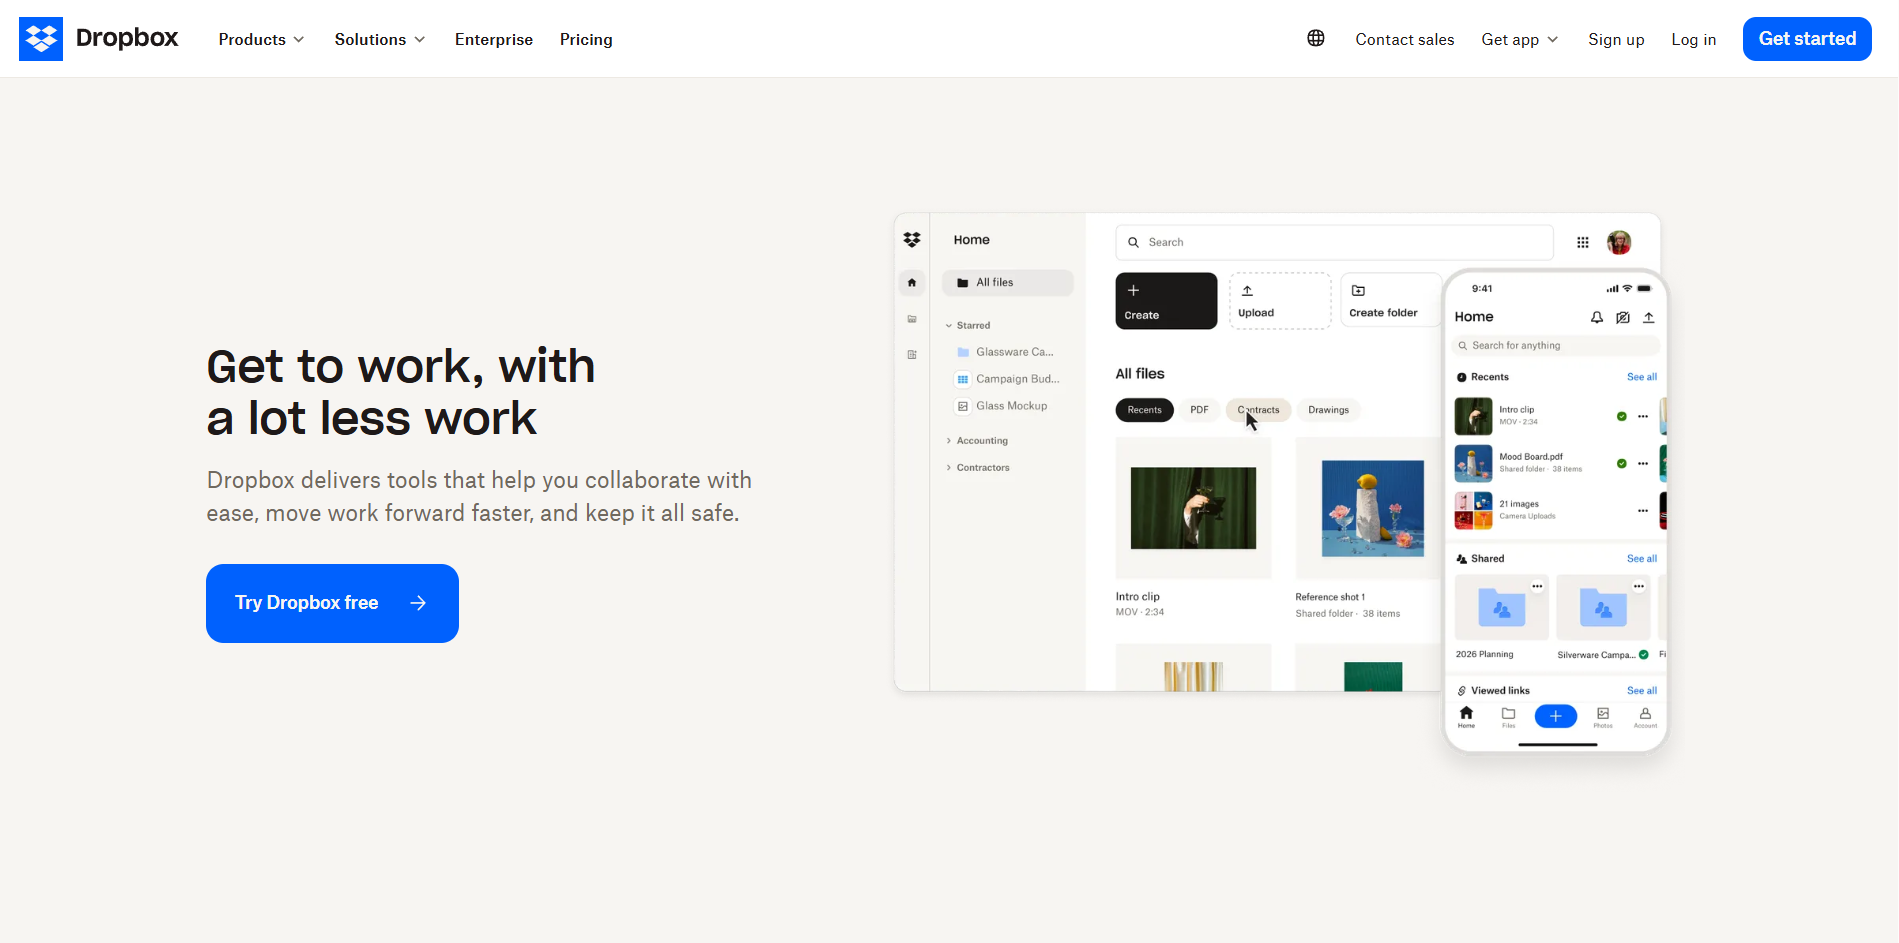Open the language globe selector

[x=1316, y=38]
